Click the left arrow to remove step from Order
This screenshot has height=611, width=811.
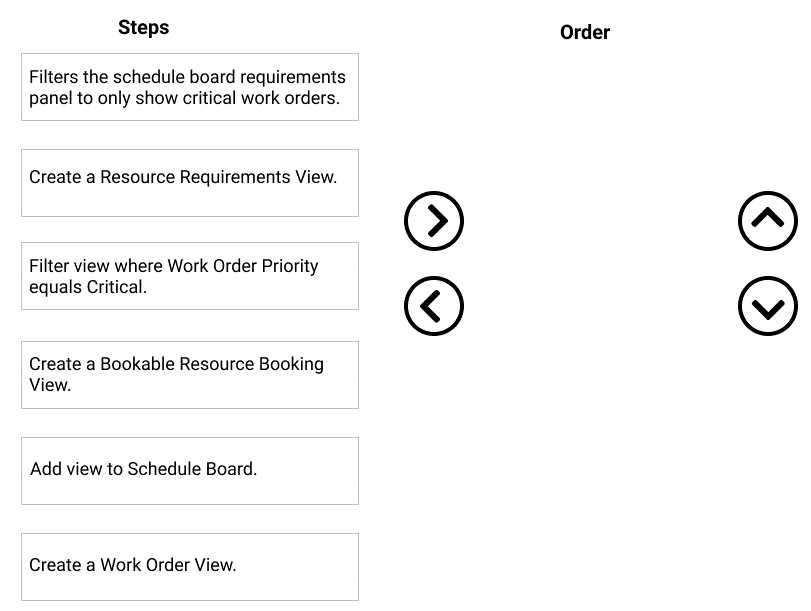pos(434,306)
